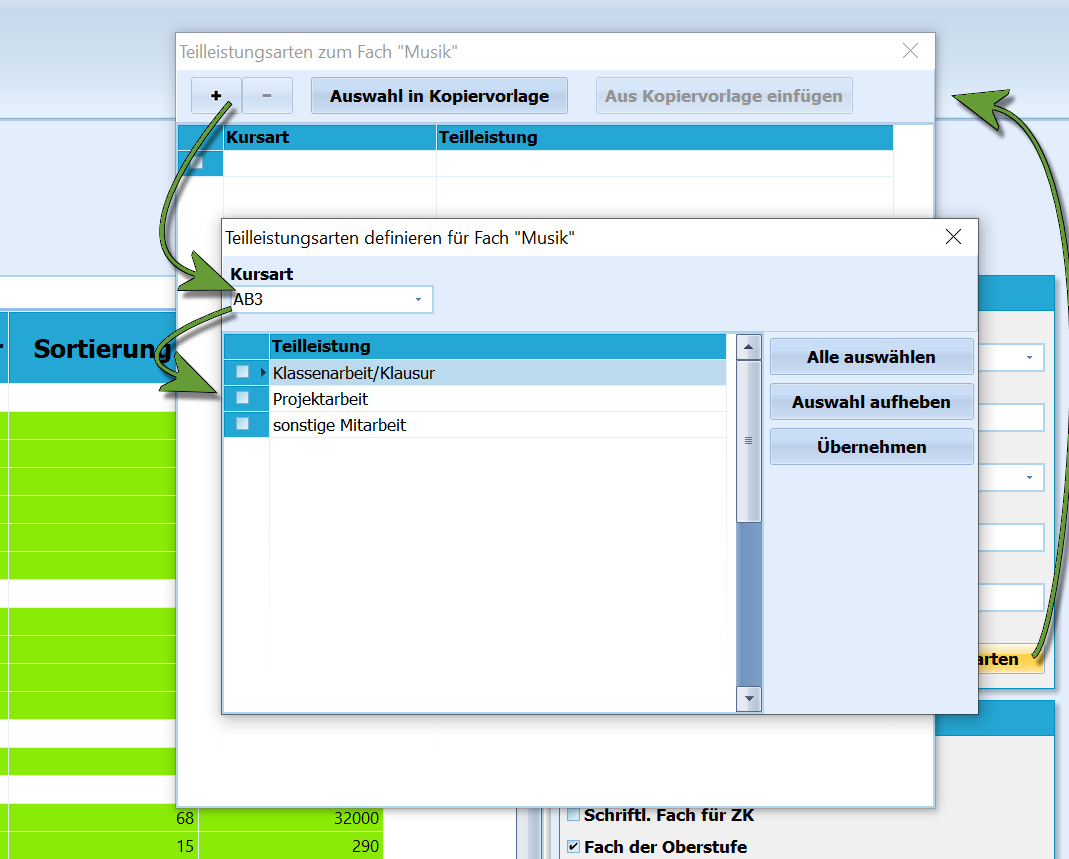Click the minus button to remove entry
Image resolution: width=1069 pixels, height=859 pixels.
[x=267, y=95]
